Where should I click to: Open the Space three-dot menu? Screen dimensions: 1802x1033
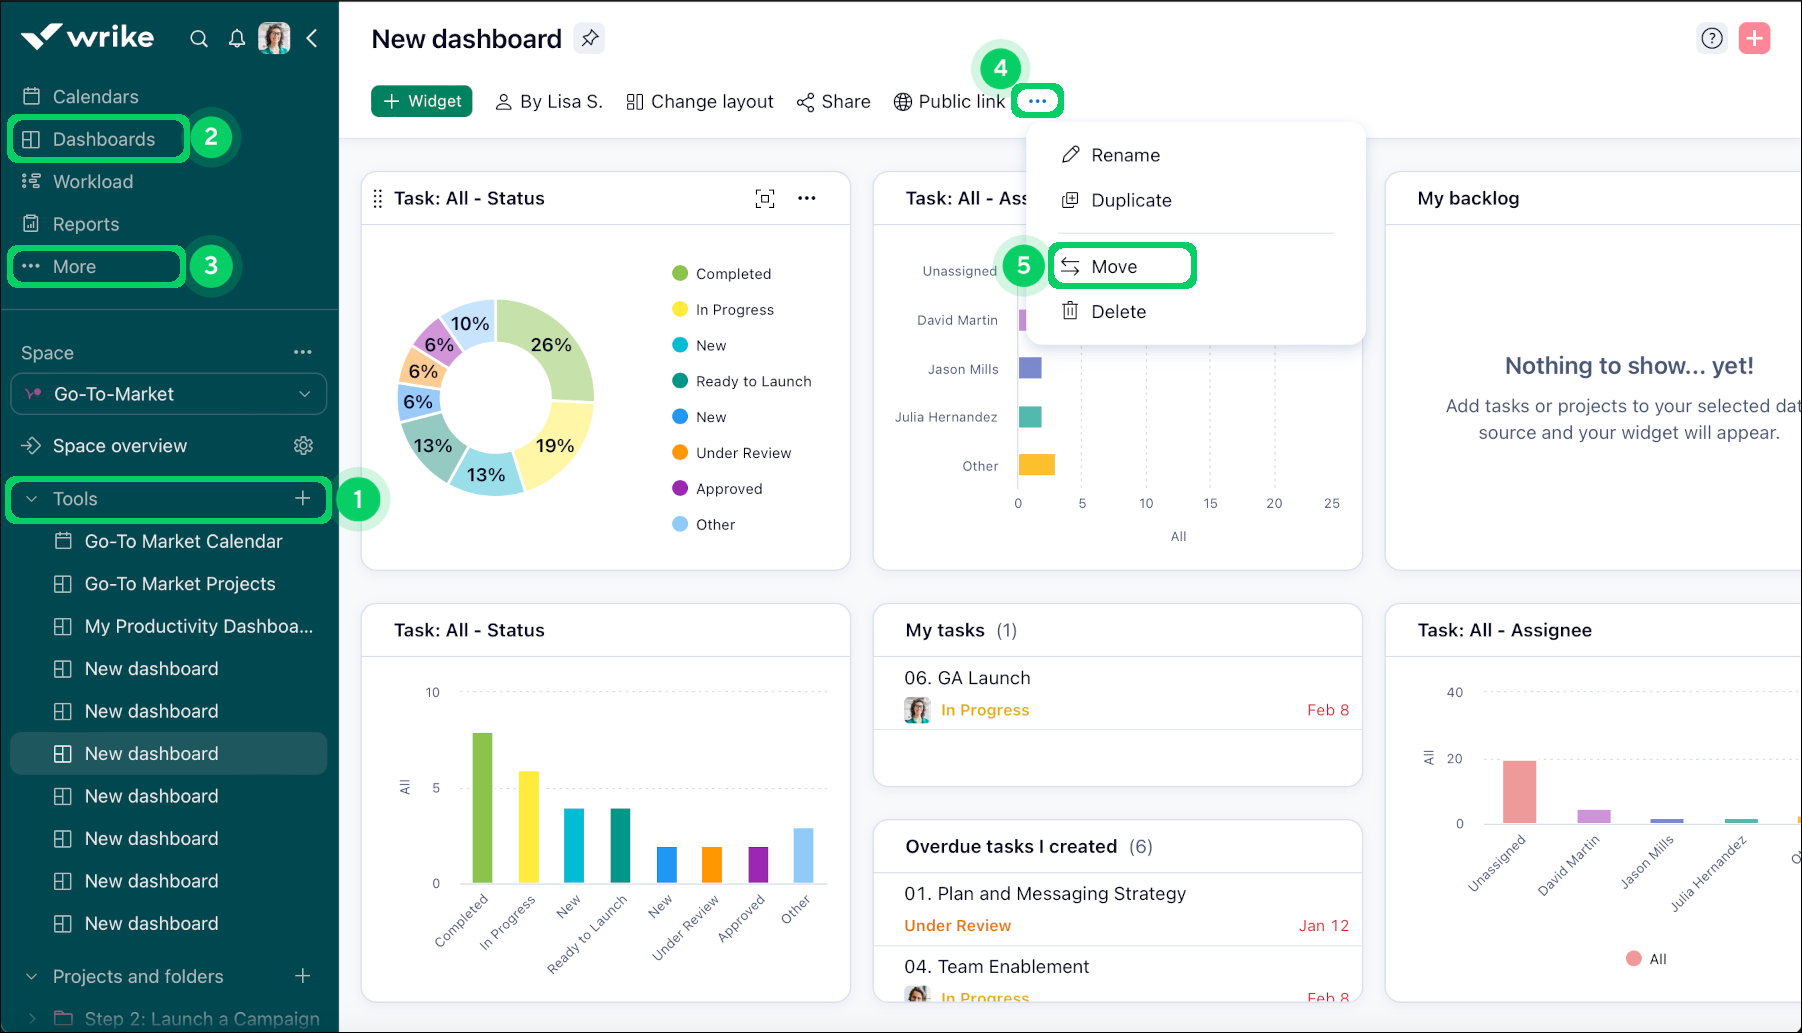pyautogui.click(x=303, y=352)
